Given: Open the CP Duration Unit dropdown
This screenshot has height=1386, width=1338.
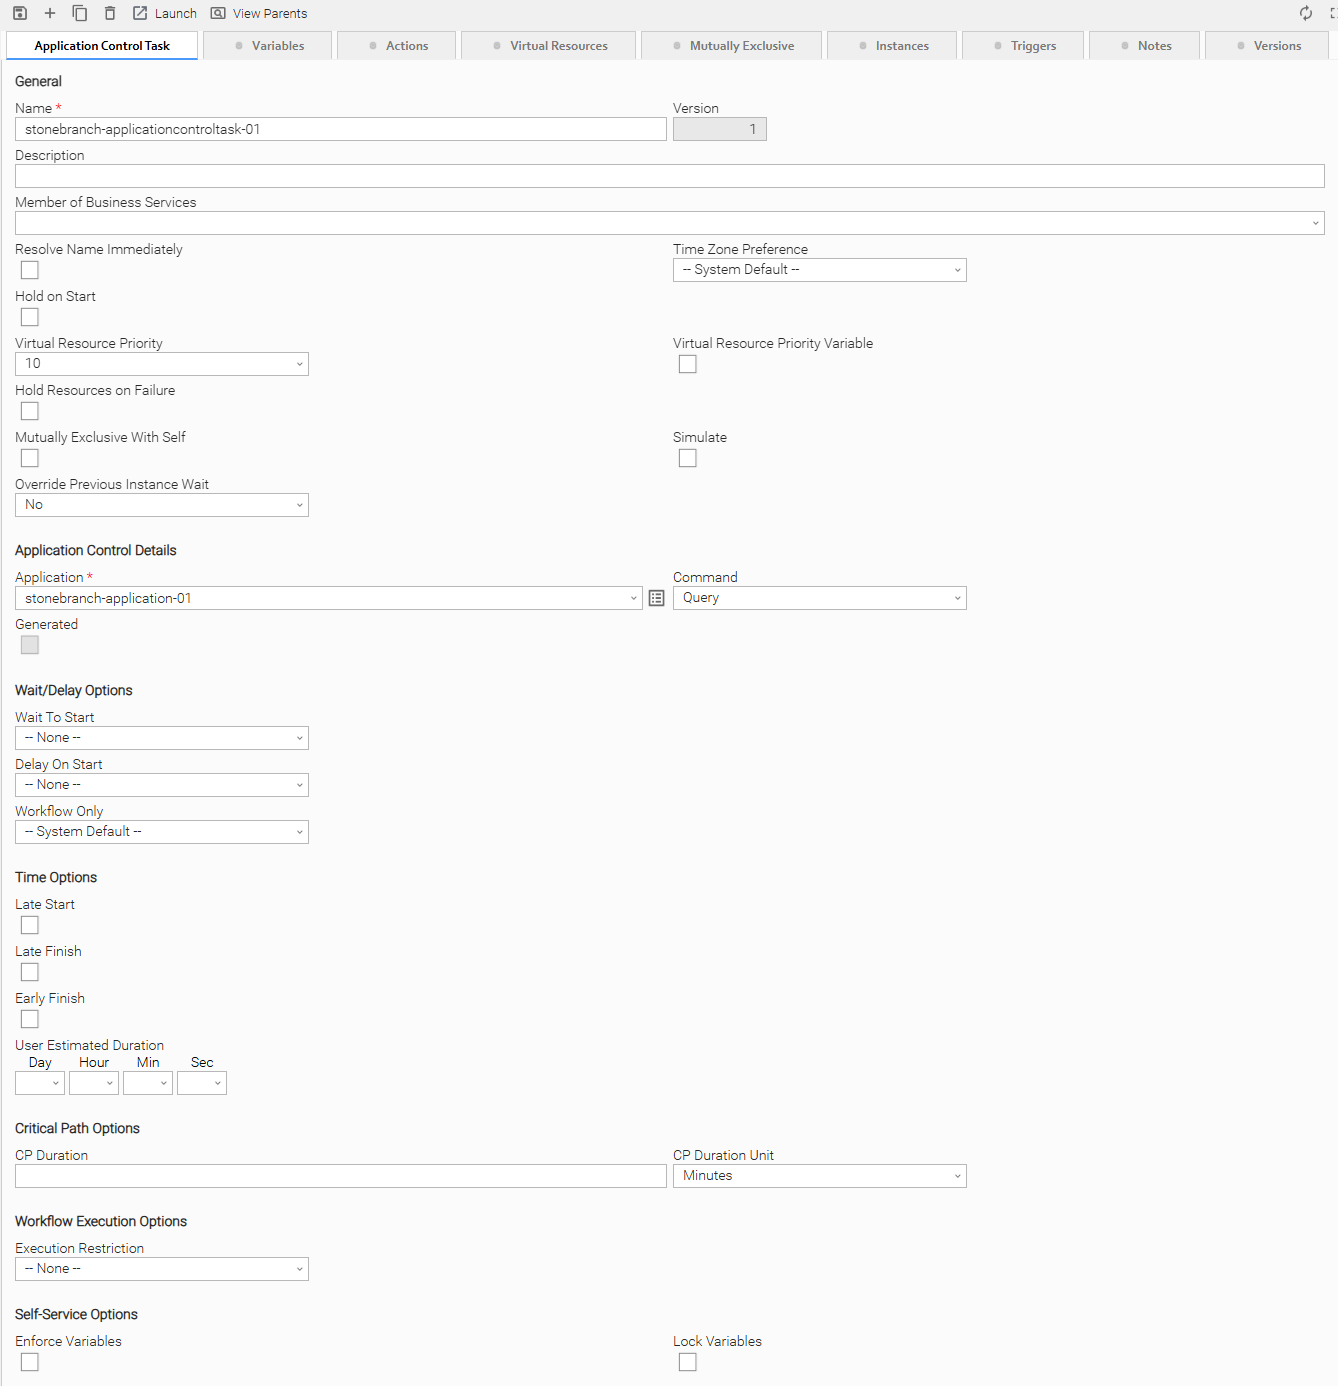Looking at the screenshot, I should click(x=819, y=1176).
